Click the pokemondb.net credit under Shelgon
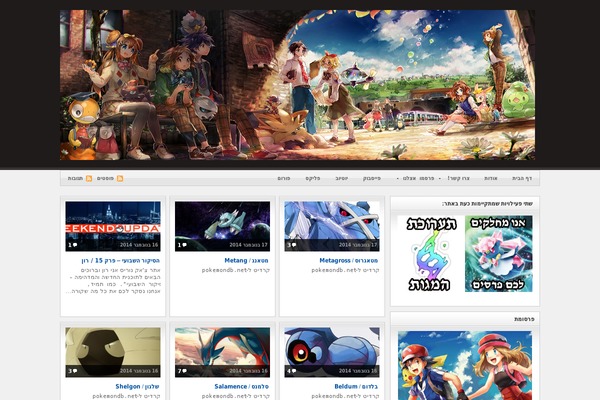Image resolution: width=600 pixels, height=400 pixels. click(127, 396)
